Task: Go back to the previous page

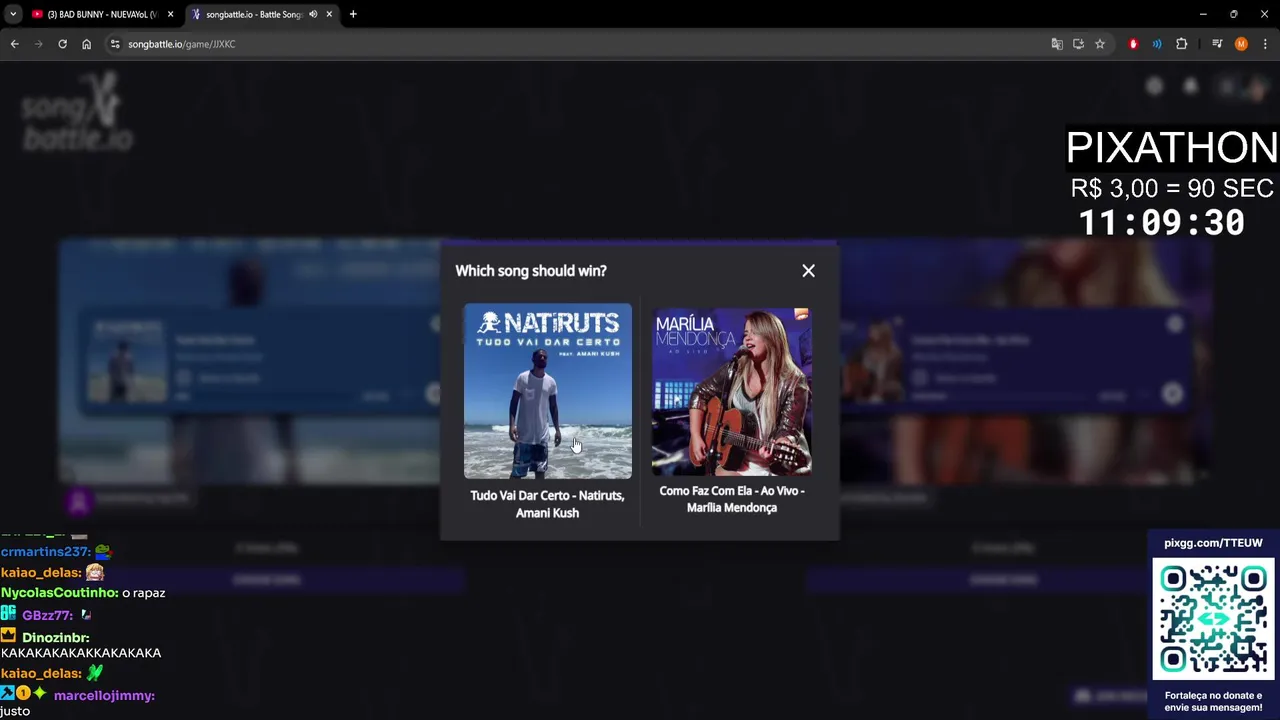Action: click(14, 44)
